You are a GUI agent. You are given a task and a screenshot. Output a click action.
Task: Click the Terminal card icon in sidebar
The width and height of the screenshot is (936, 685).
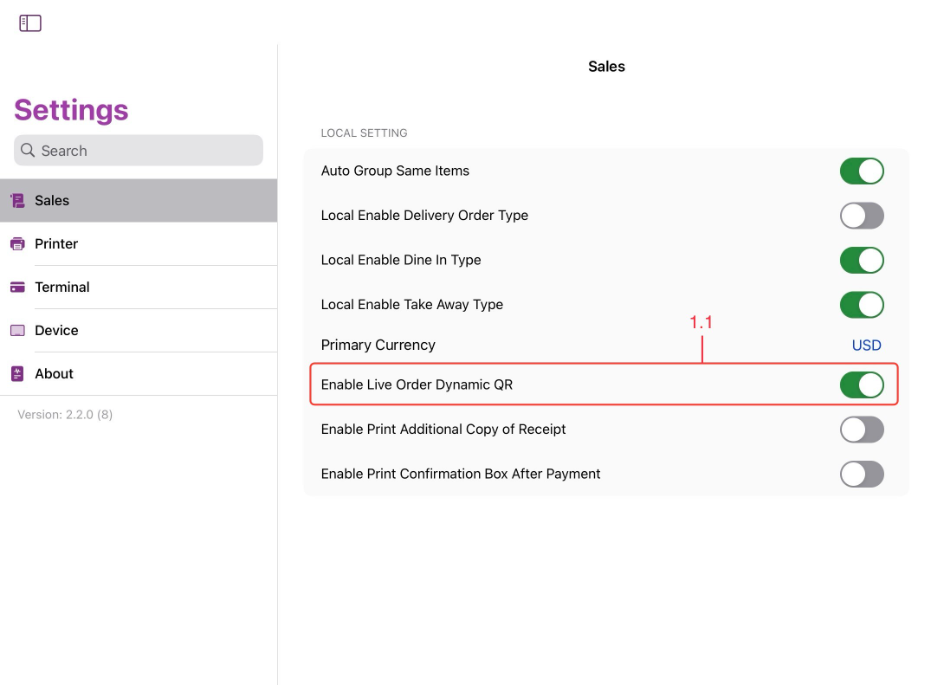point(17,287)
